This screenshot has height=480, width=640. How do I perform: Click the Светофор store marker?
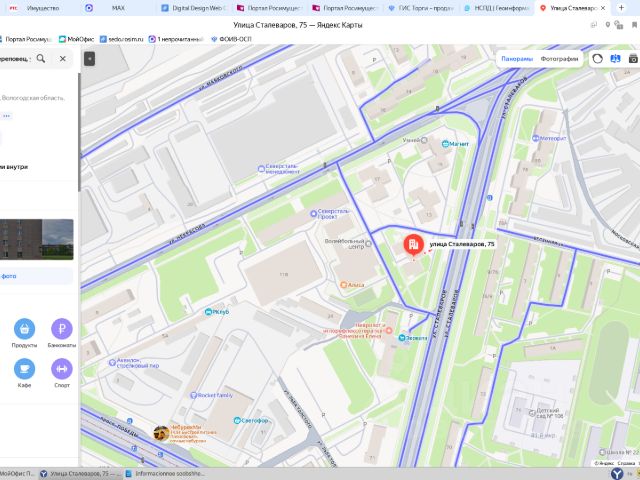237,420
